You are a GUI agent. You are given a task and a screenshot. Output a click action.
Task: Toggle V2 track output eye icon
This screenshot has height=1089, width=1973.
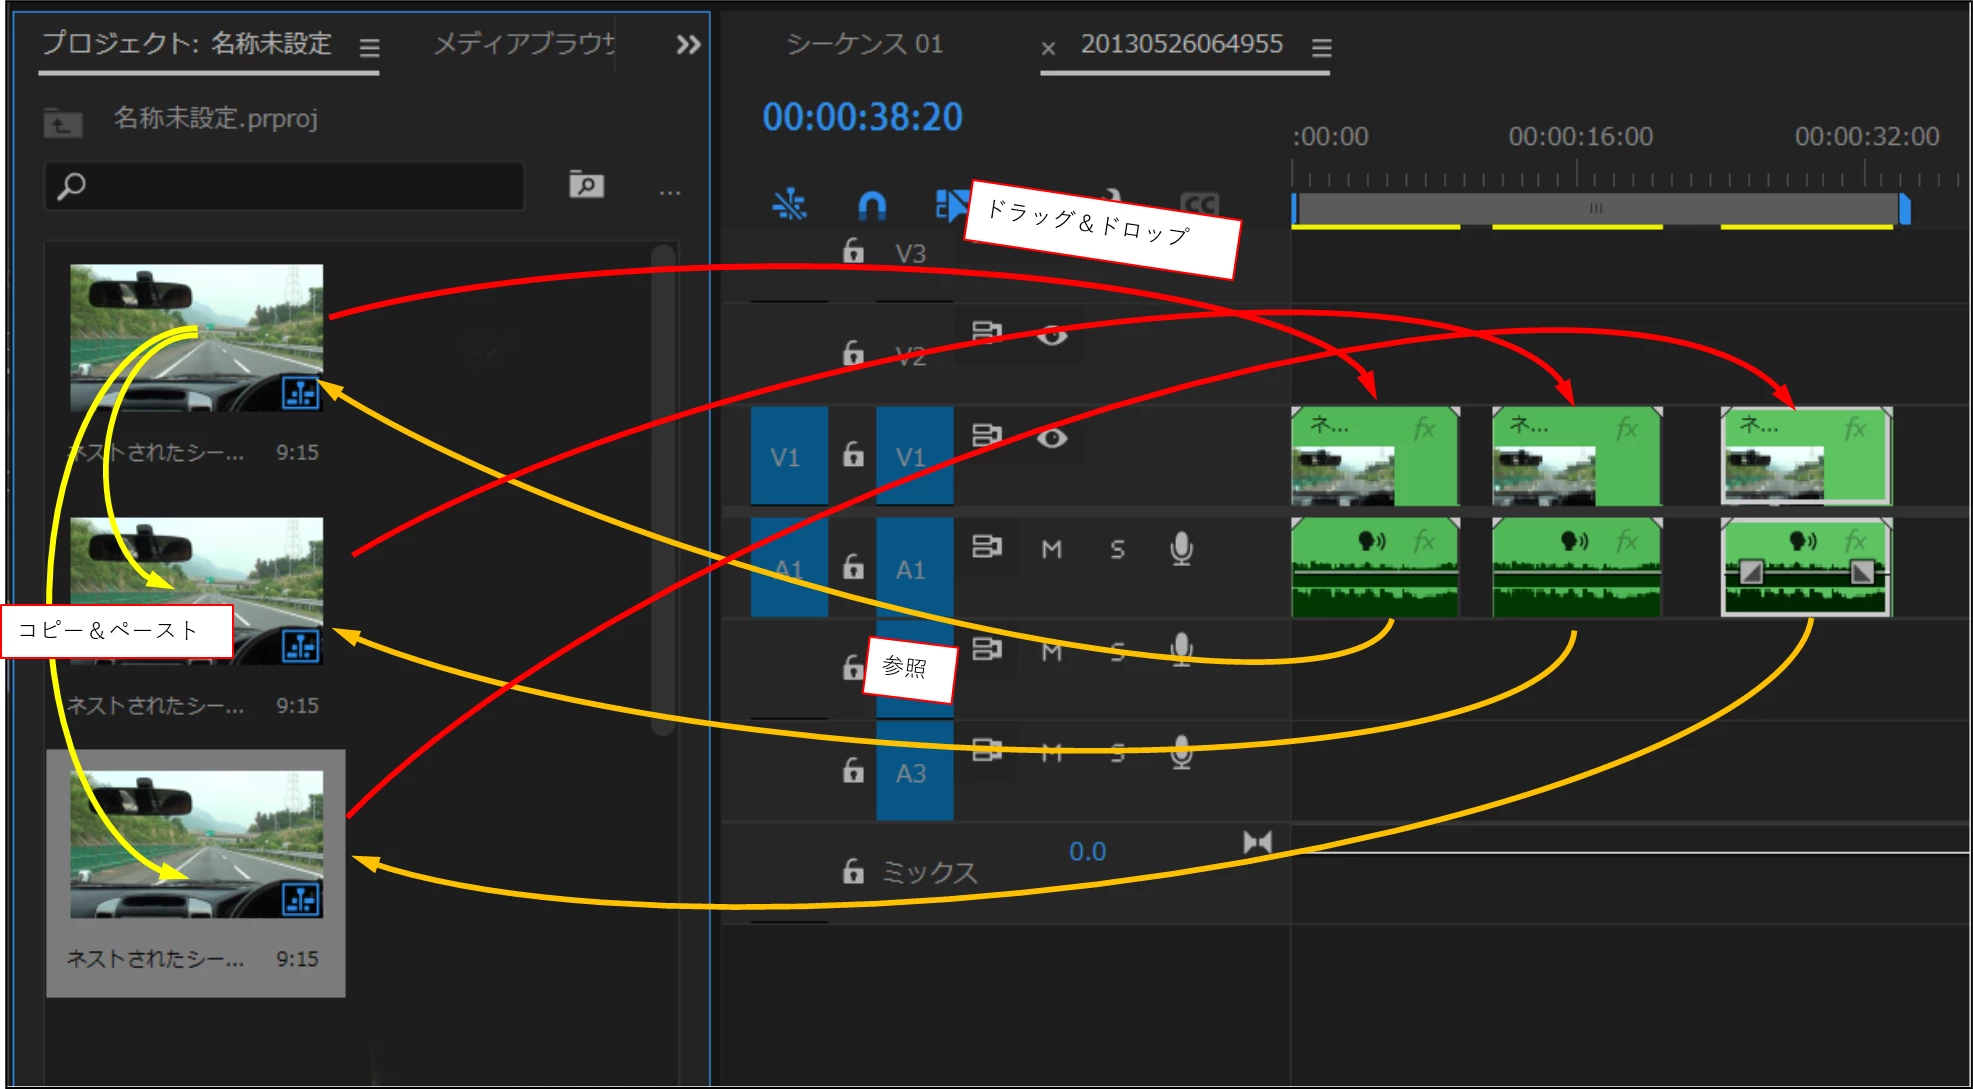(1051, 336)
